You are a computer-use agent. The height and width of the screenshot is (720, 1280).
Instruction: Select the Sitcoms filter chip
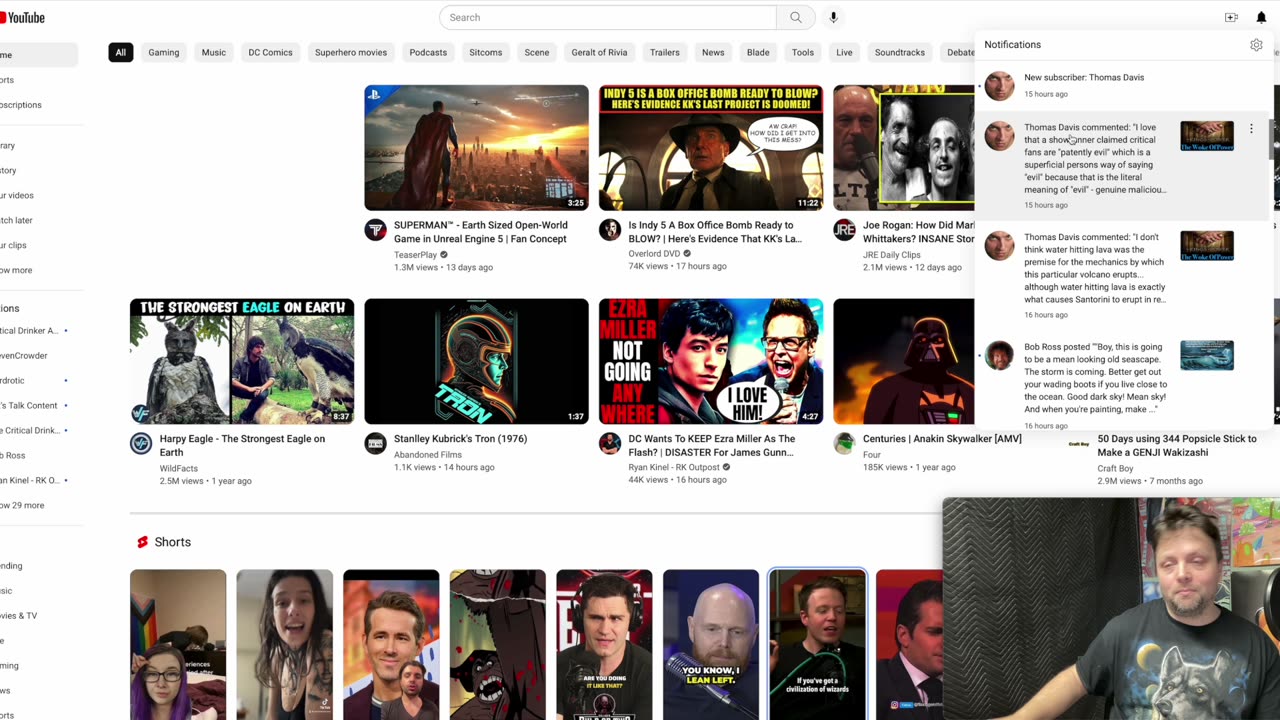tap(486, 52)
